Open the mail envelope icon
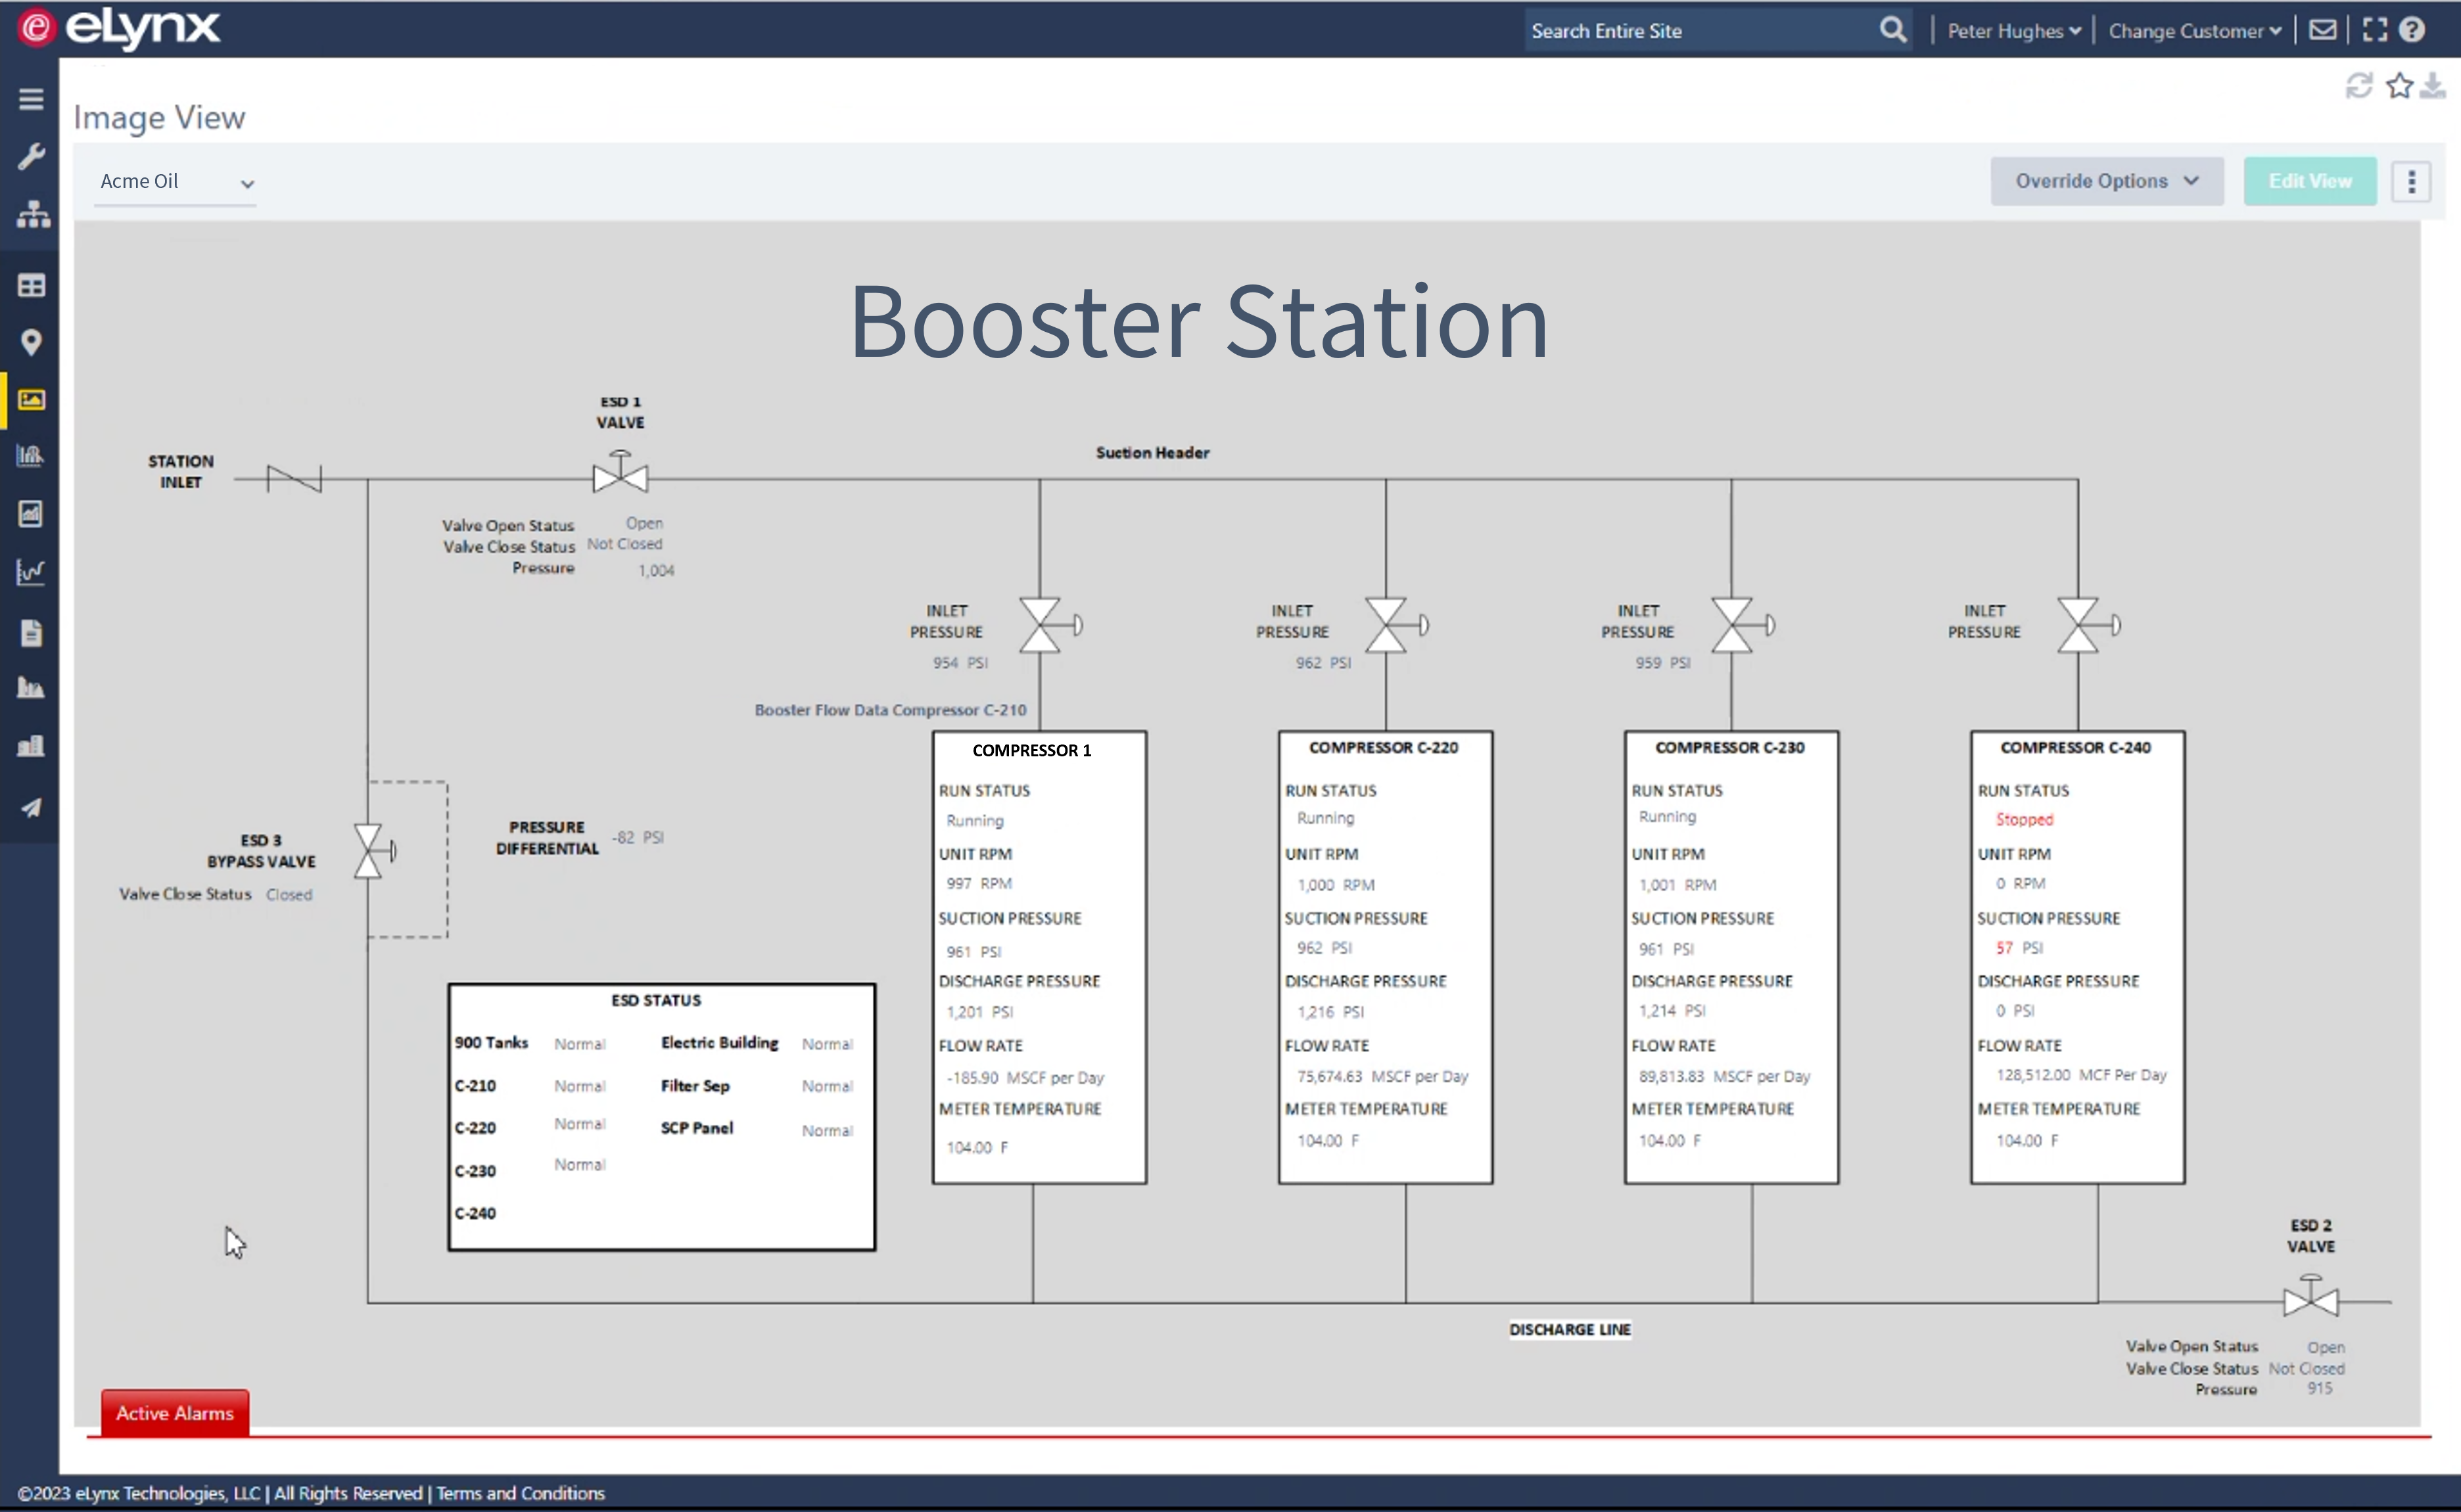 2323,30
